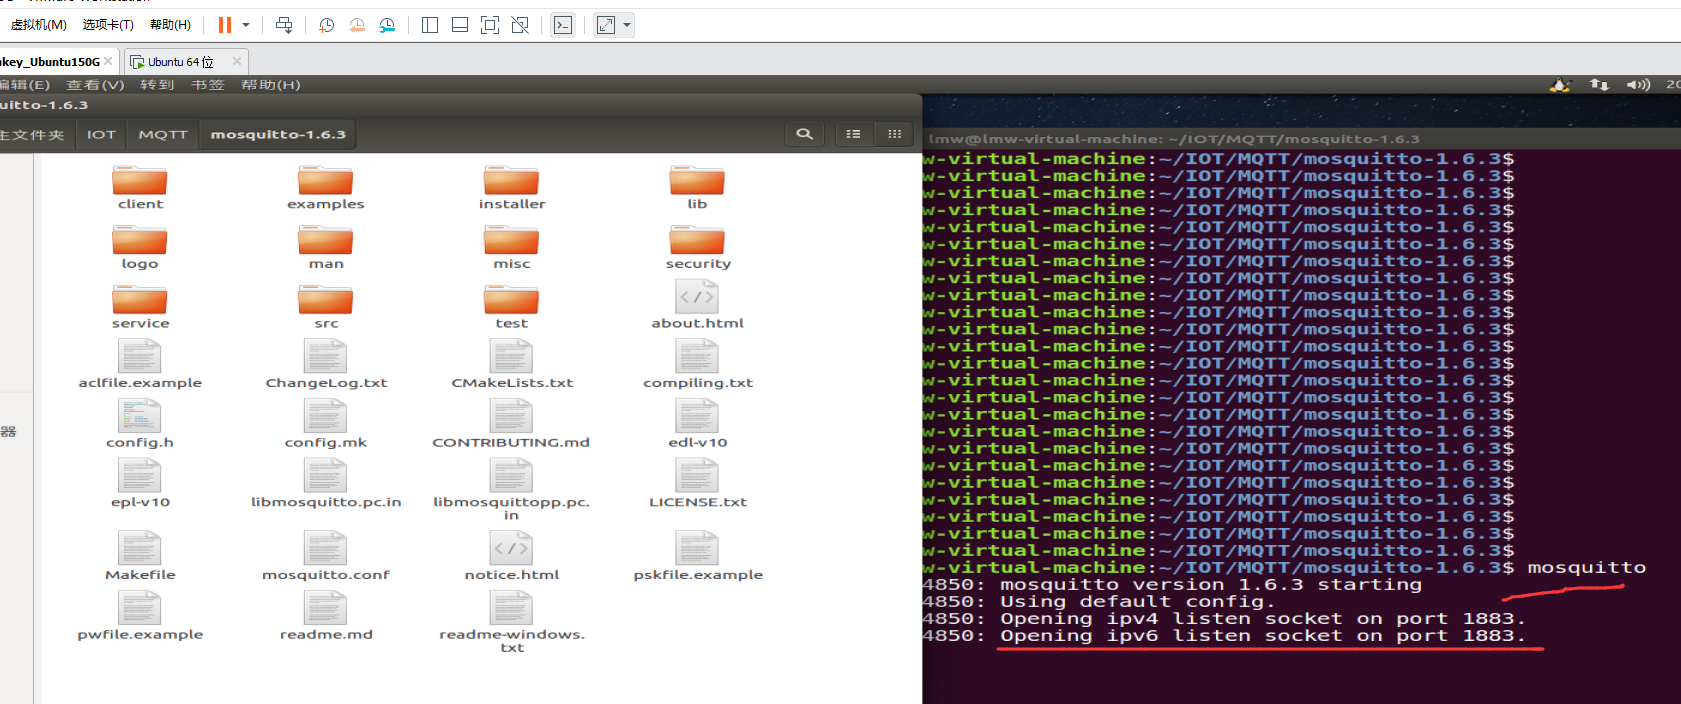Select the lib folder

(x=697, y=188)
